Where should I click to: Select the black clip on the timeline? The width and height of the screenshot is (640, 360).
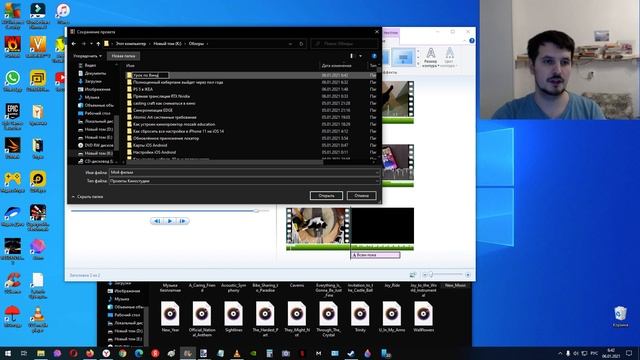click(x=382, y=226)
